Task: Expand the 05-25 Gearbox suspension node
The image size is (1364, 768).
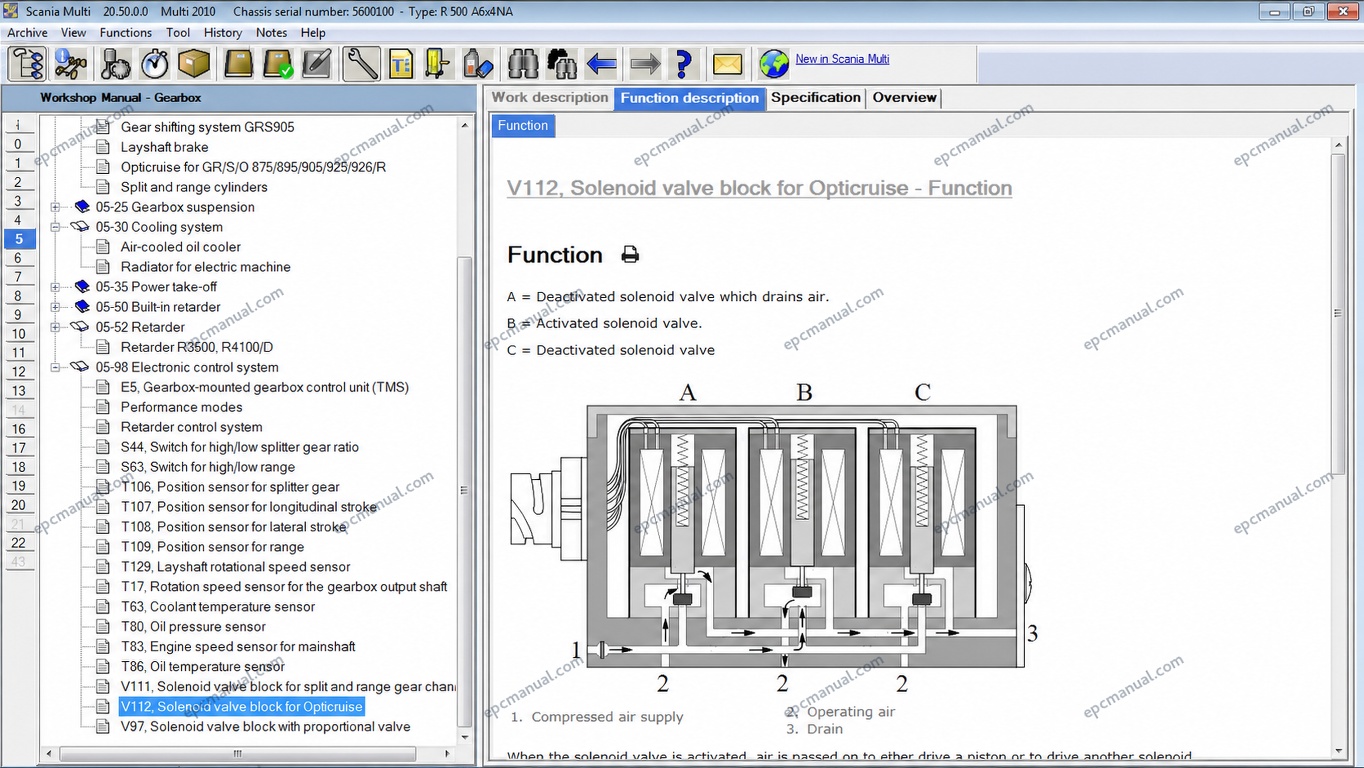Action: pos(56,207)
